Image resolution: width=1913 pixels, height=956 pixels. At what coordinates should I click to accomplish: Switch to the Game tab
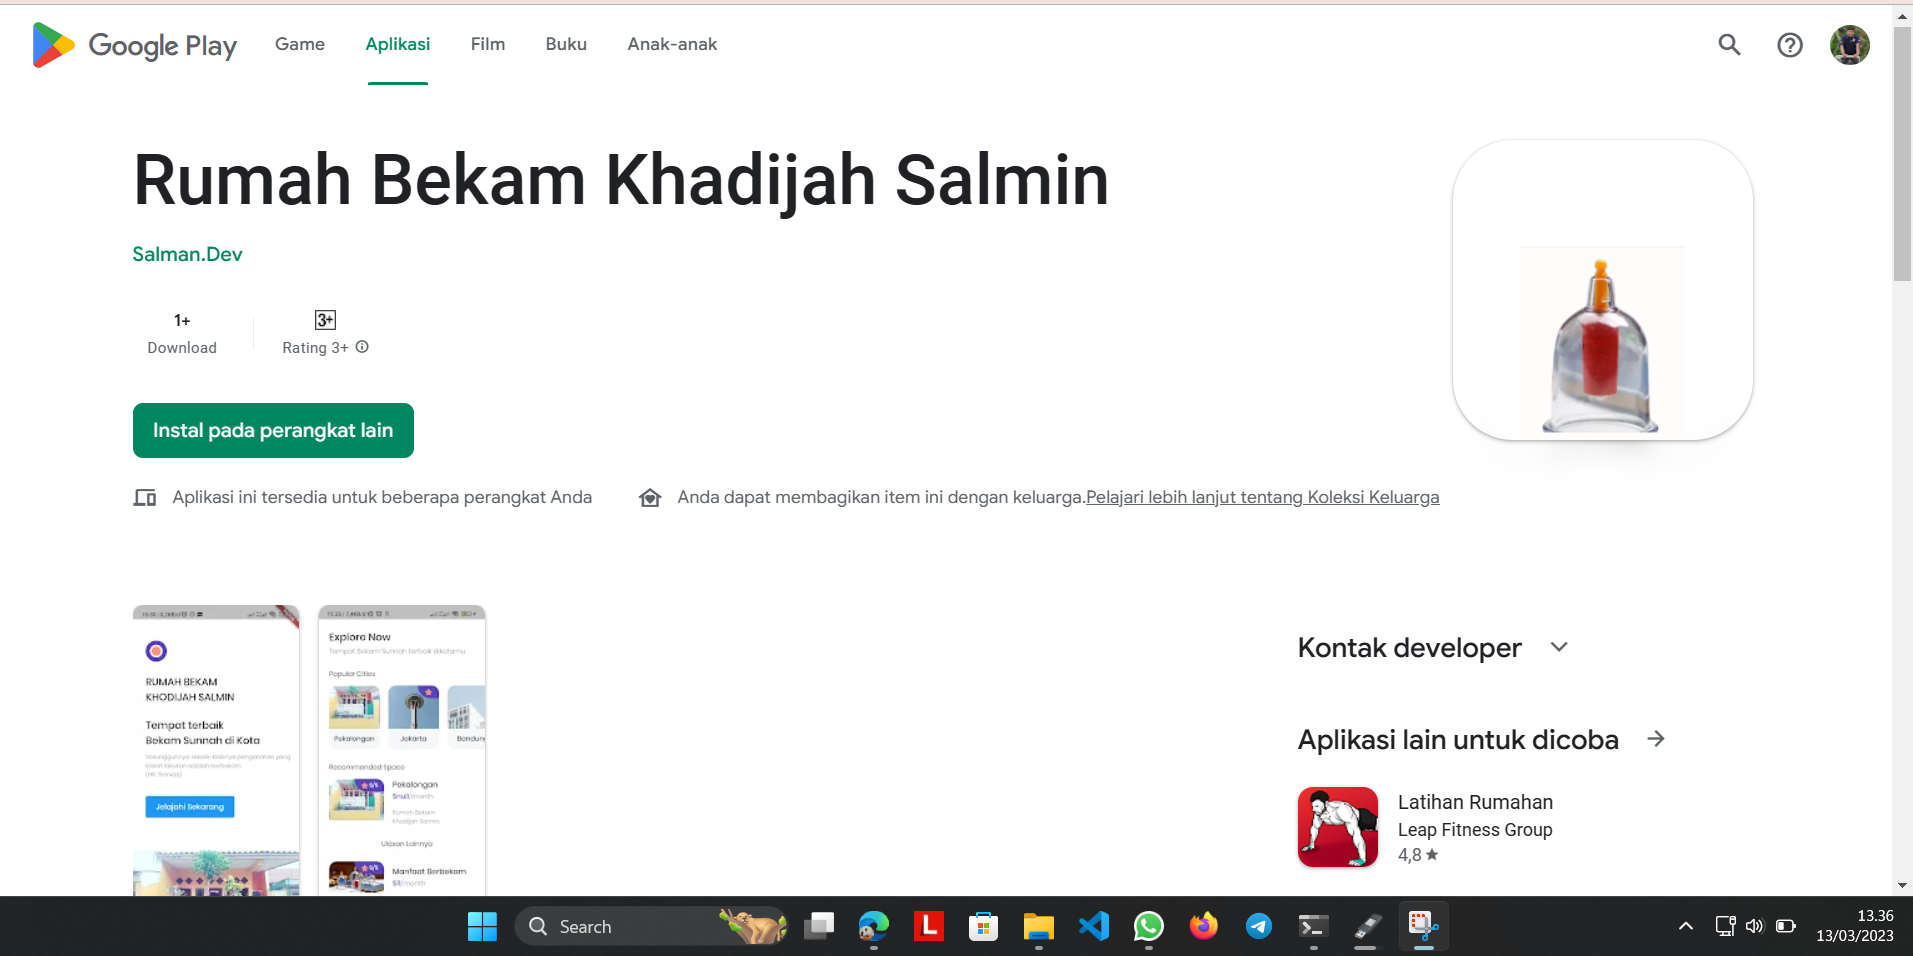pyautogui.click(x=299, y=44)
